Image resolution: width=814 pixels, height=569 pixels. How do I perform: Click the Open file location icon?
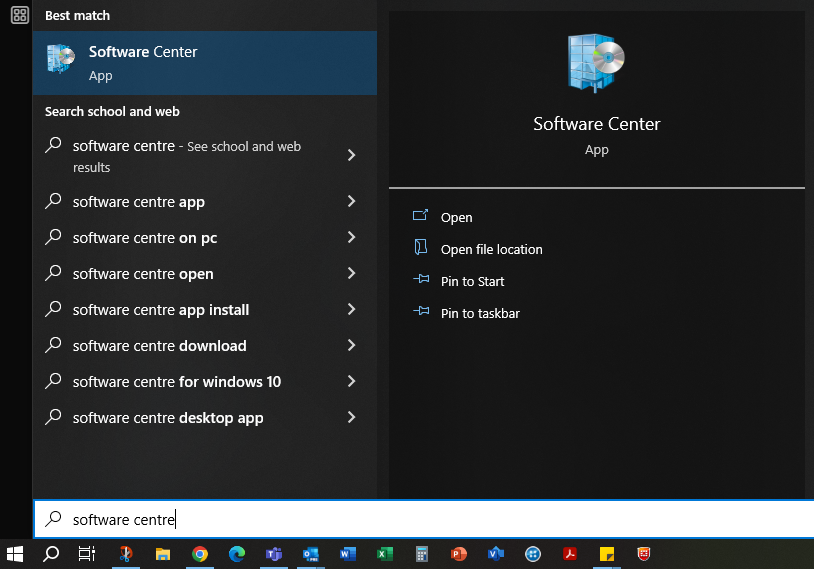tap(420, 247)
